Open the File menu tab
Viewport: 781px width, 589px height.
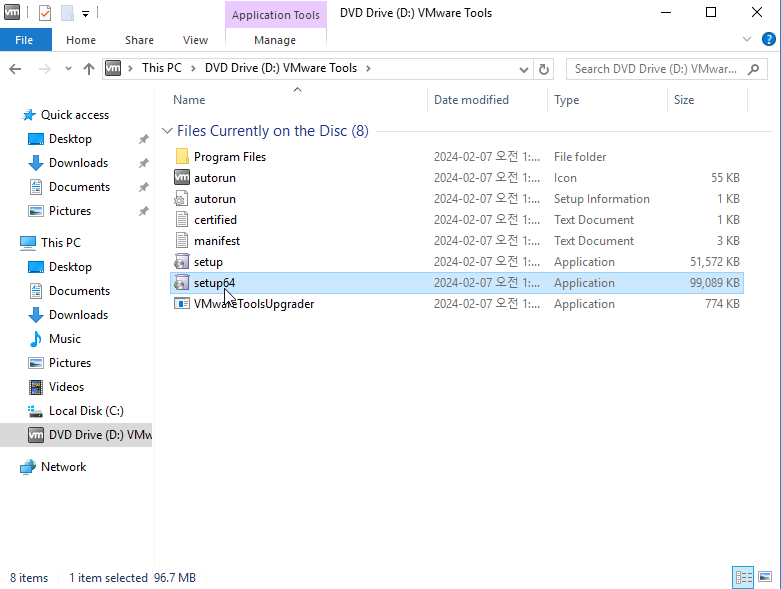(x=24, y=40)
